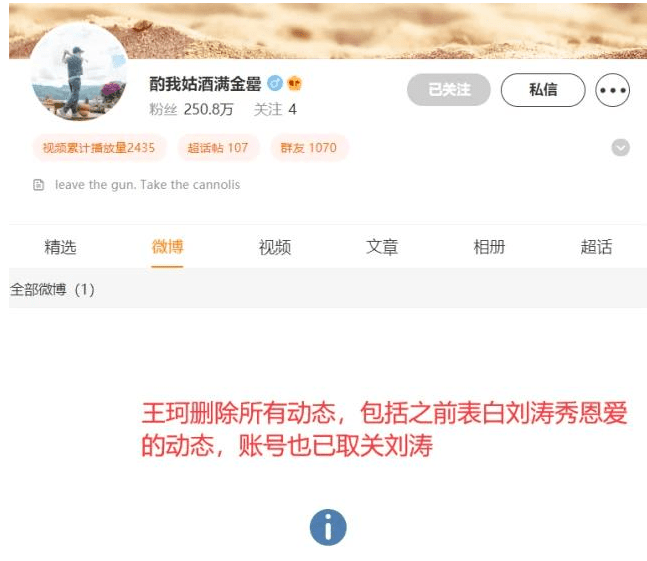The image size is (647, 561).
Task: Click the 私信 message button
Action: tap(543, 90)
